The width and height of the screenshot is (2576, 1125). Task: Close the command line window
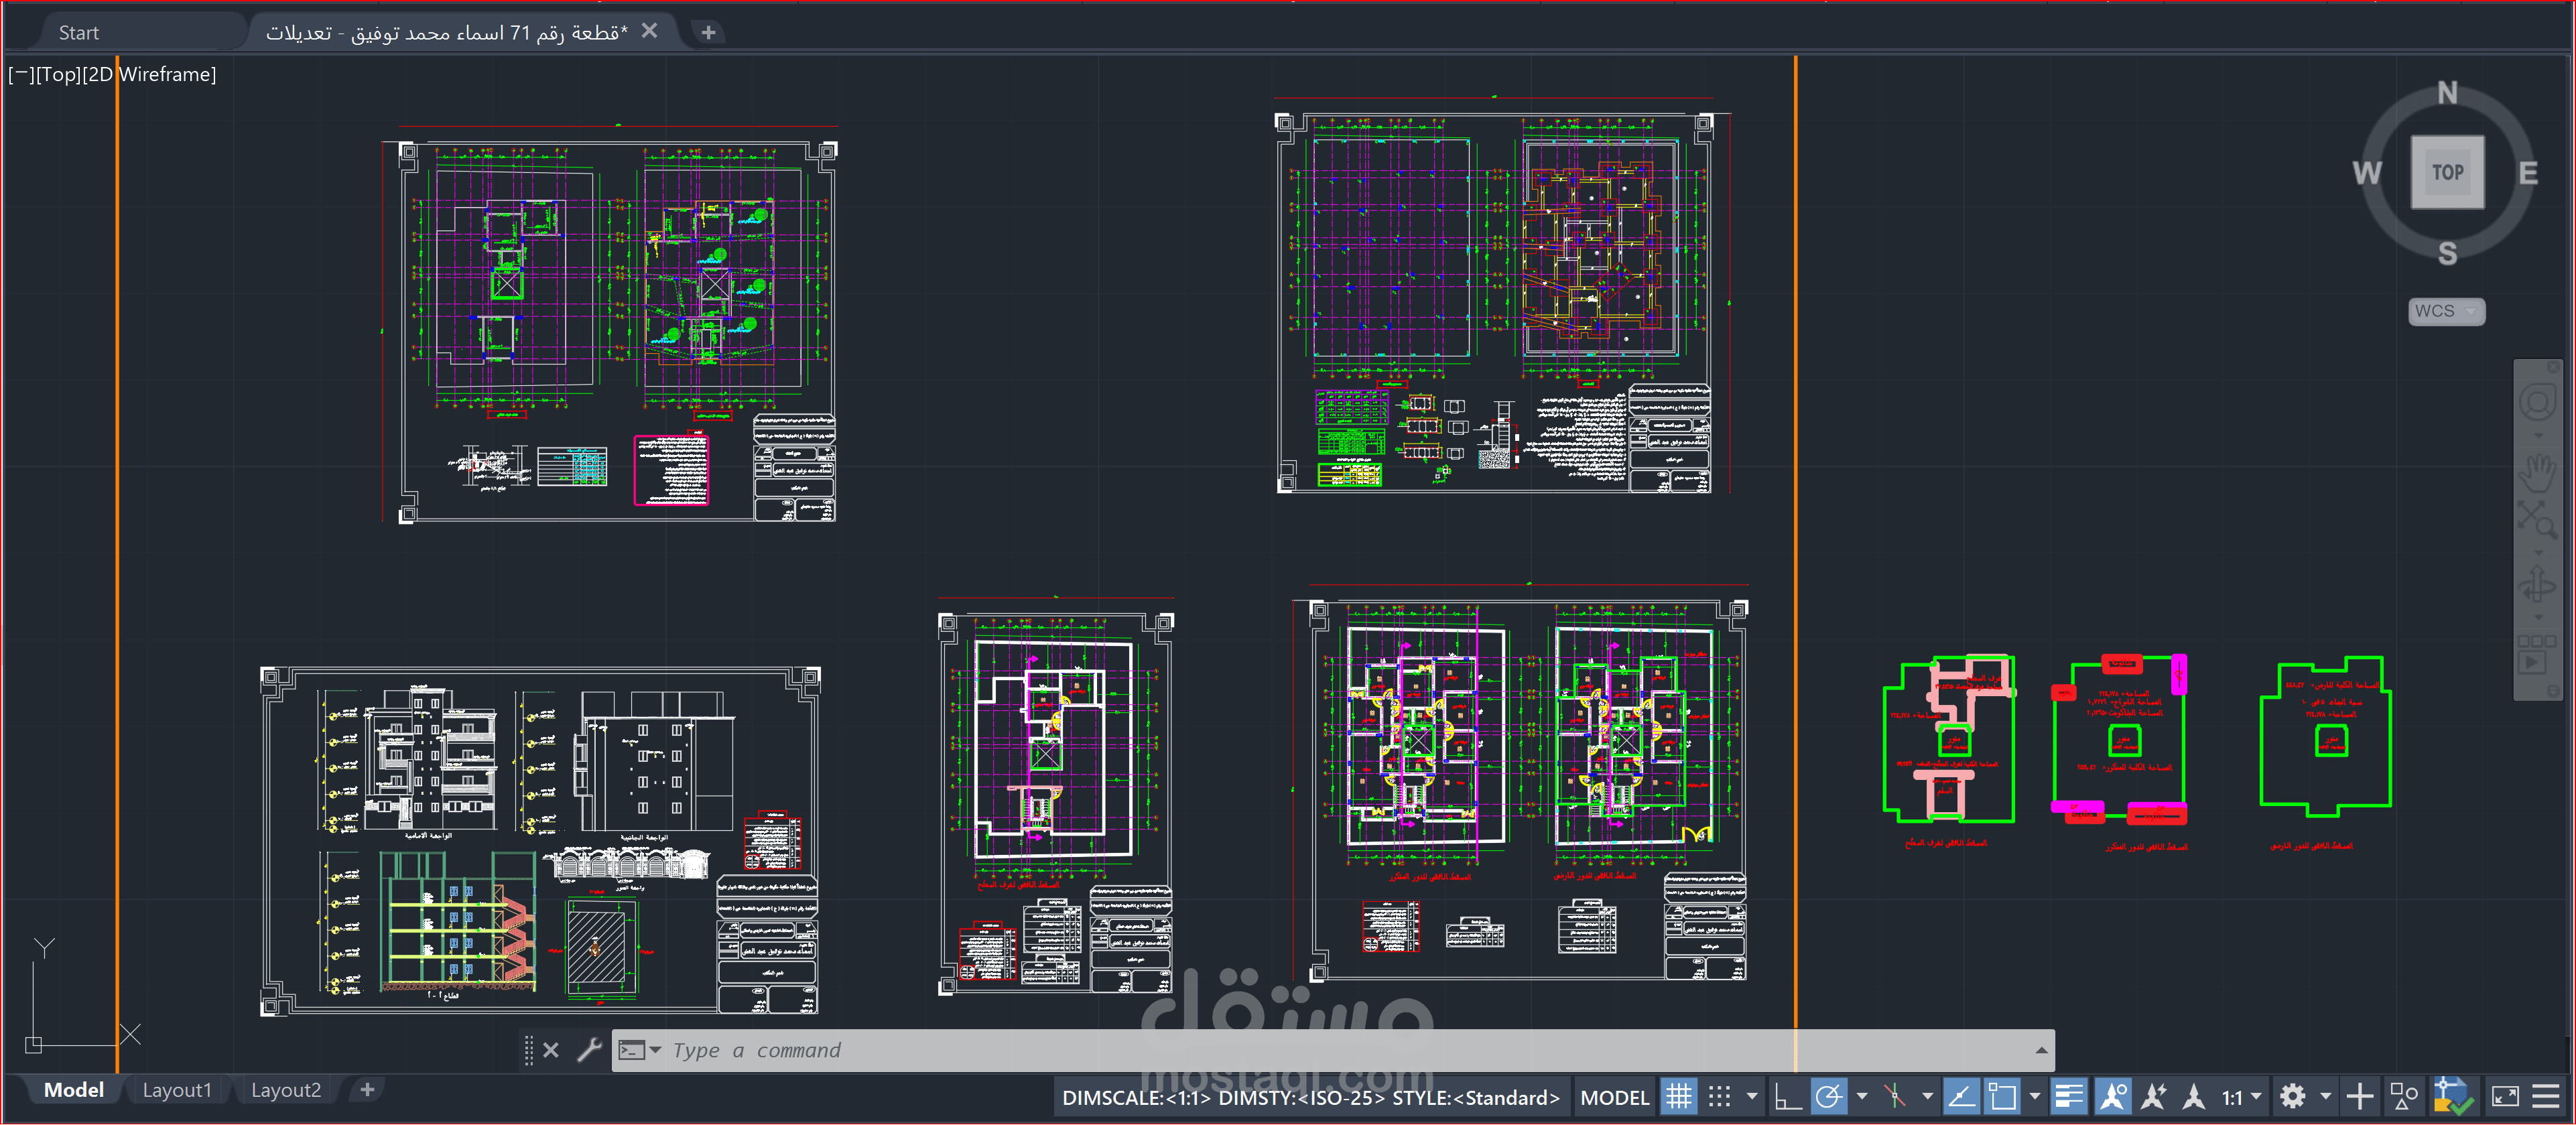tap(550, 1050)
